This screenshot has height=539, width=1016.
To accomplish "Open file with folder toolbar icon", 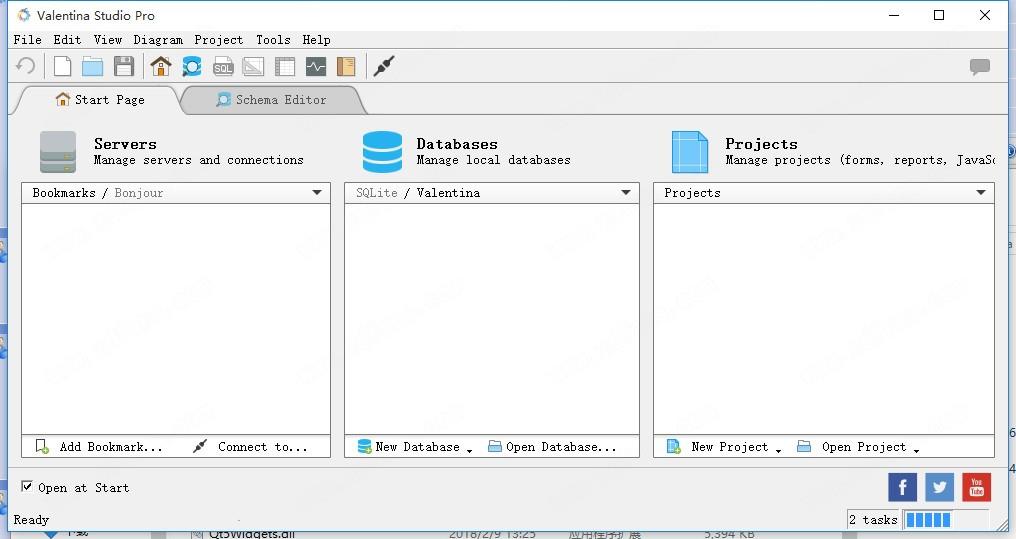I will click(x=93, y=66).
